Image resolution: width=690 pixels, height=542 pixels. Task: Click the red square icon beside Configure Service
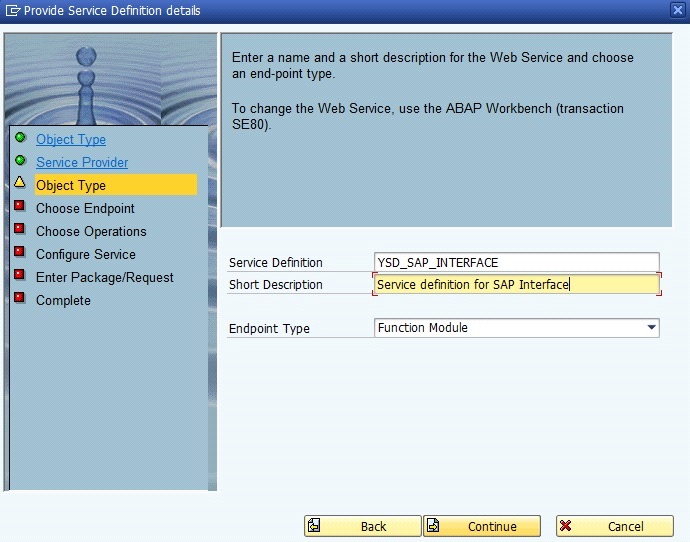point(20,253)
